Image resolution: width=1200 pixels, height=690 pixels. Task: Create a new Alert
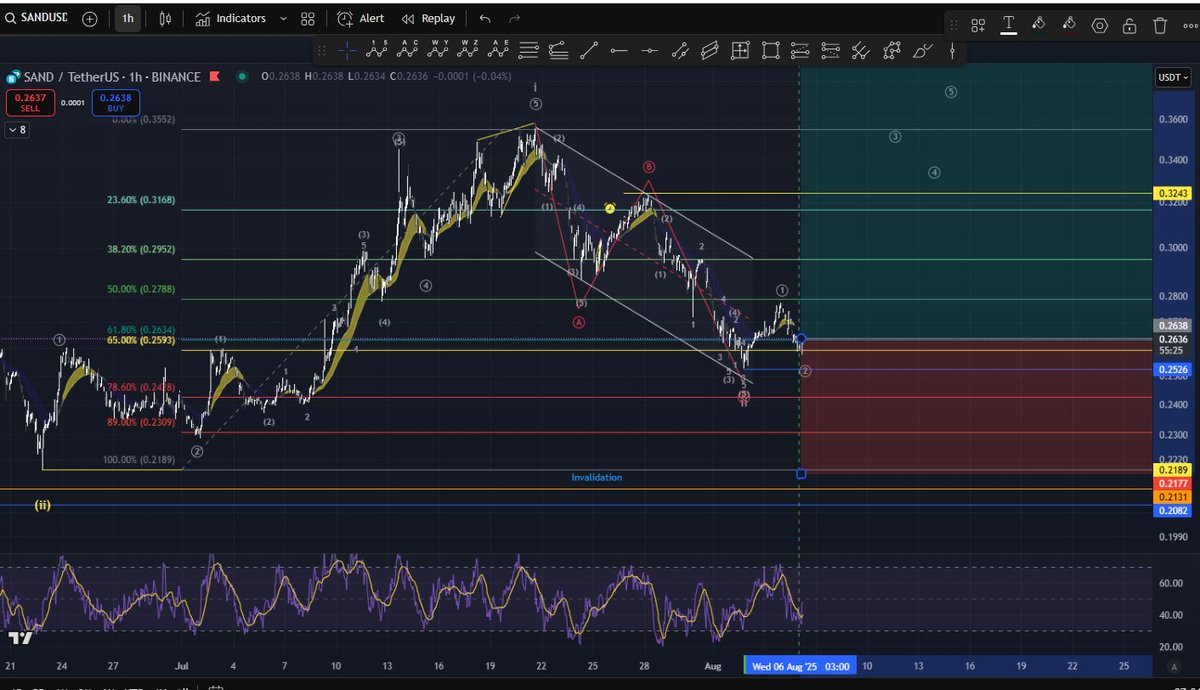point(361,18)
